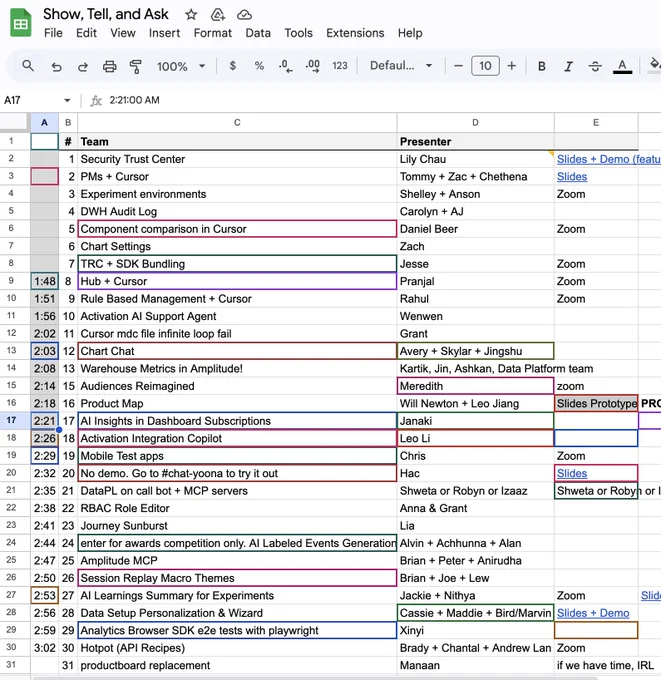Activate the paint format tool

[x=136, y=66]
